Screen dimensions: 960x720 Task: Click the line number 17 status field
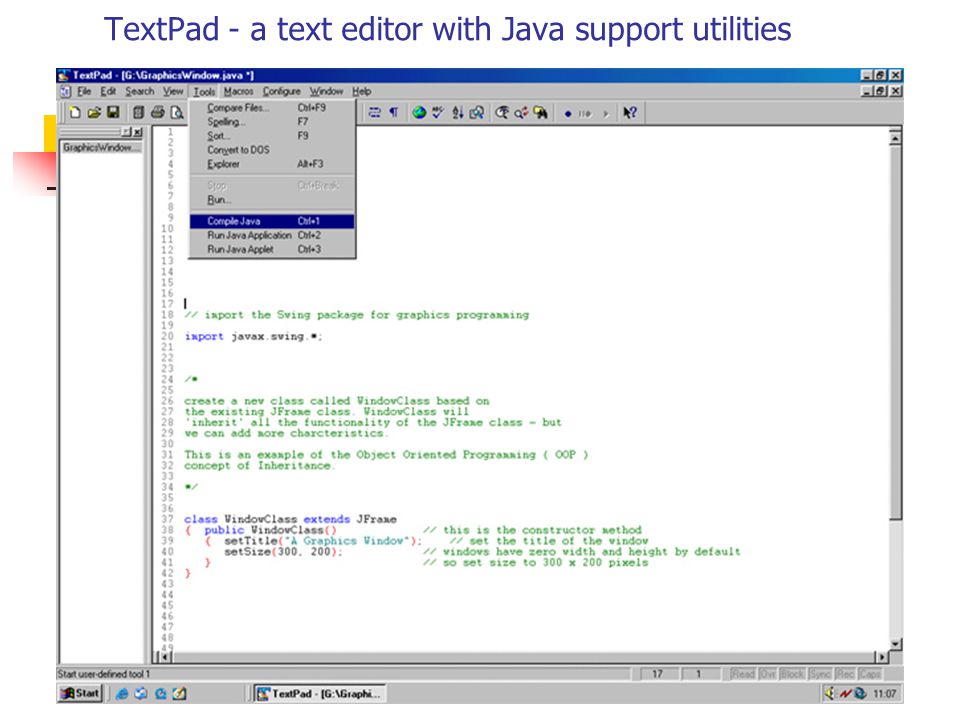tap(658, 674)
